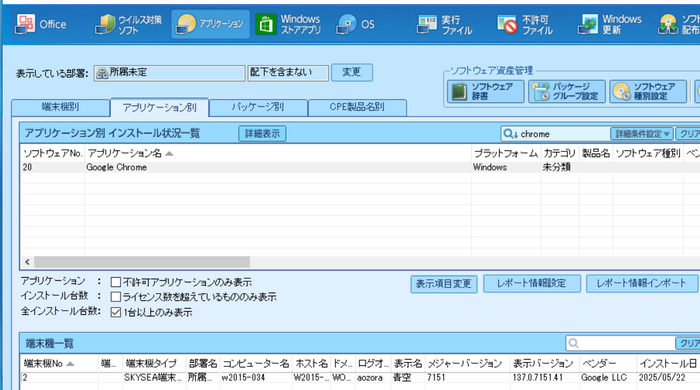
Task: Click the 配下を含まない field
Action: coord(288,73)
